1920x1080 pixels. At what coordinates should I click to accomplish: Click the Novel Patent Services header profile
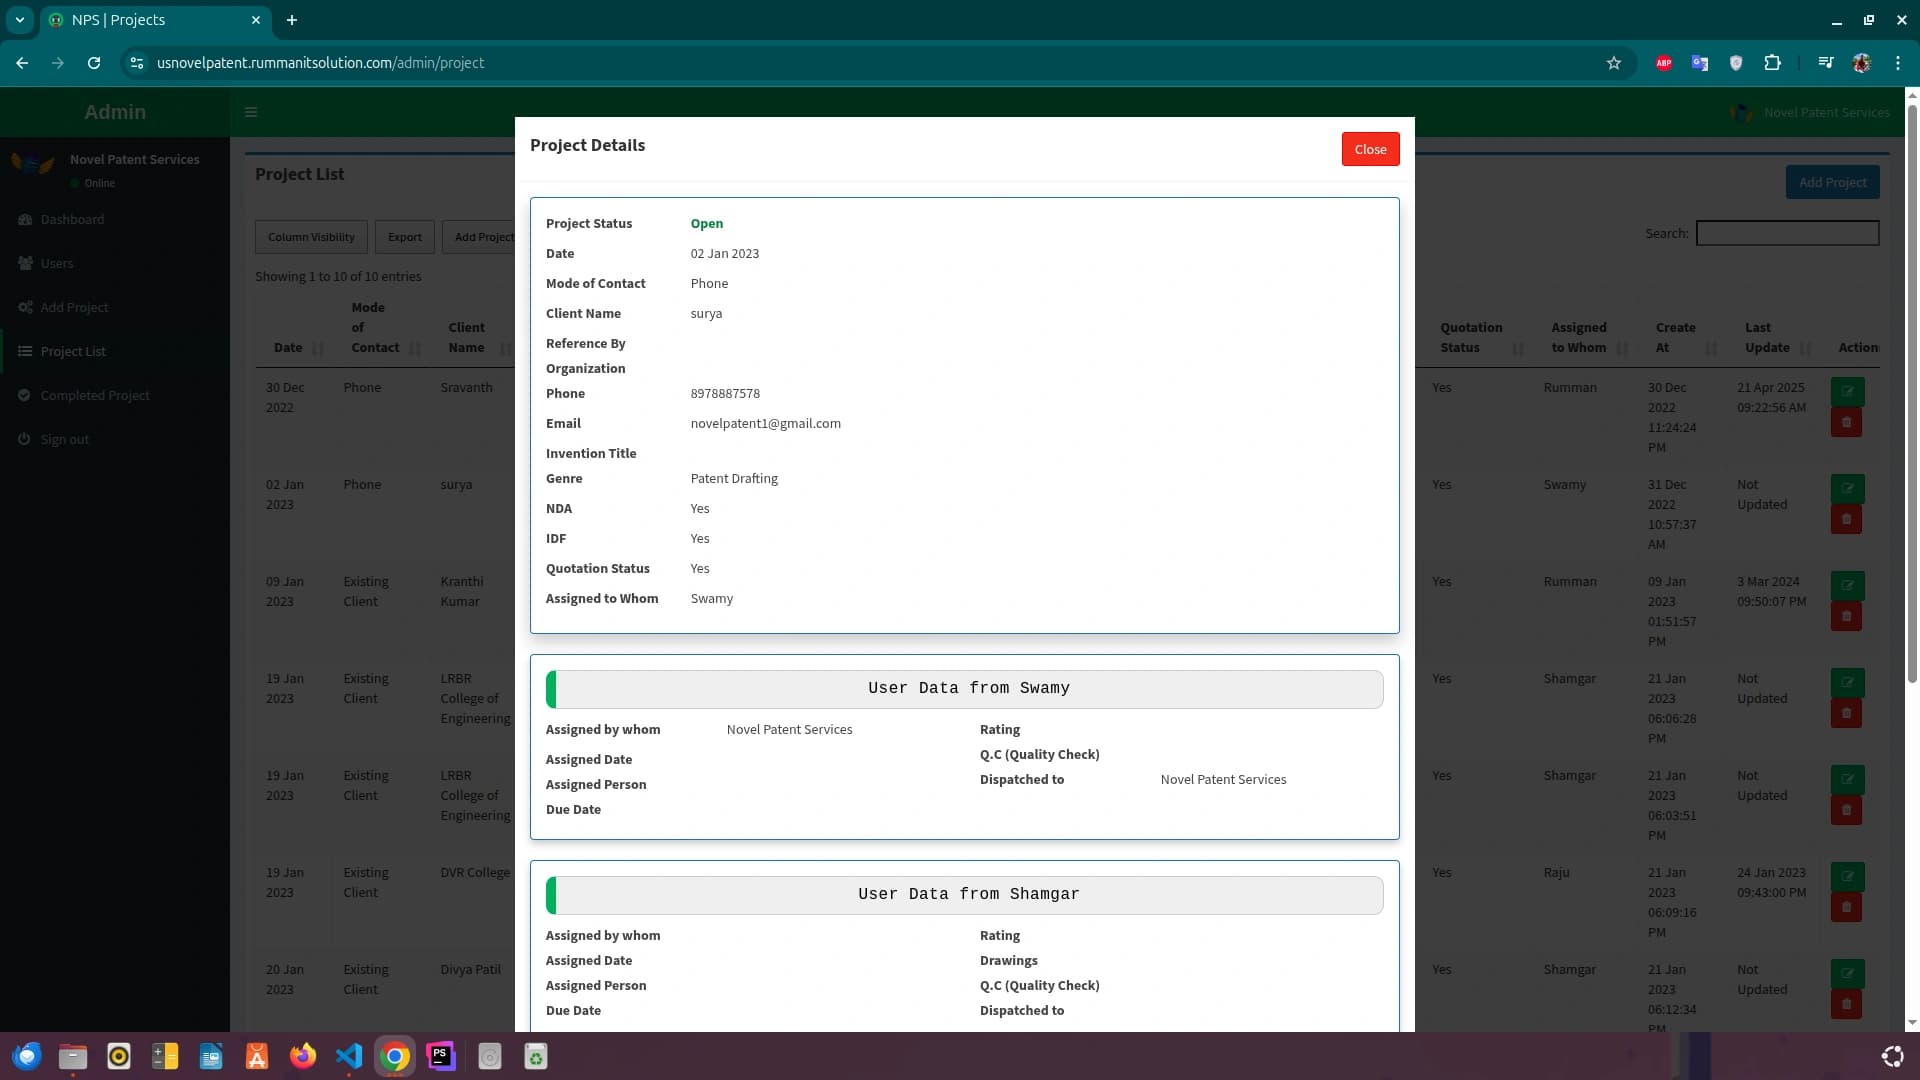[x=1810, y=112]
